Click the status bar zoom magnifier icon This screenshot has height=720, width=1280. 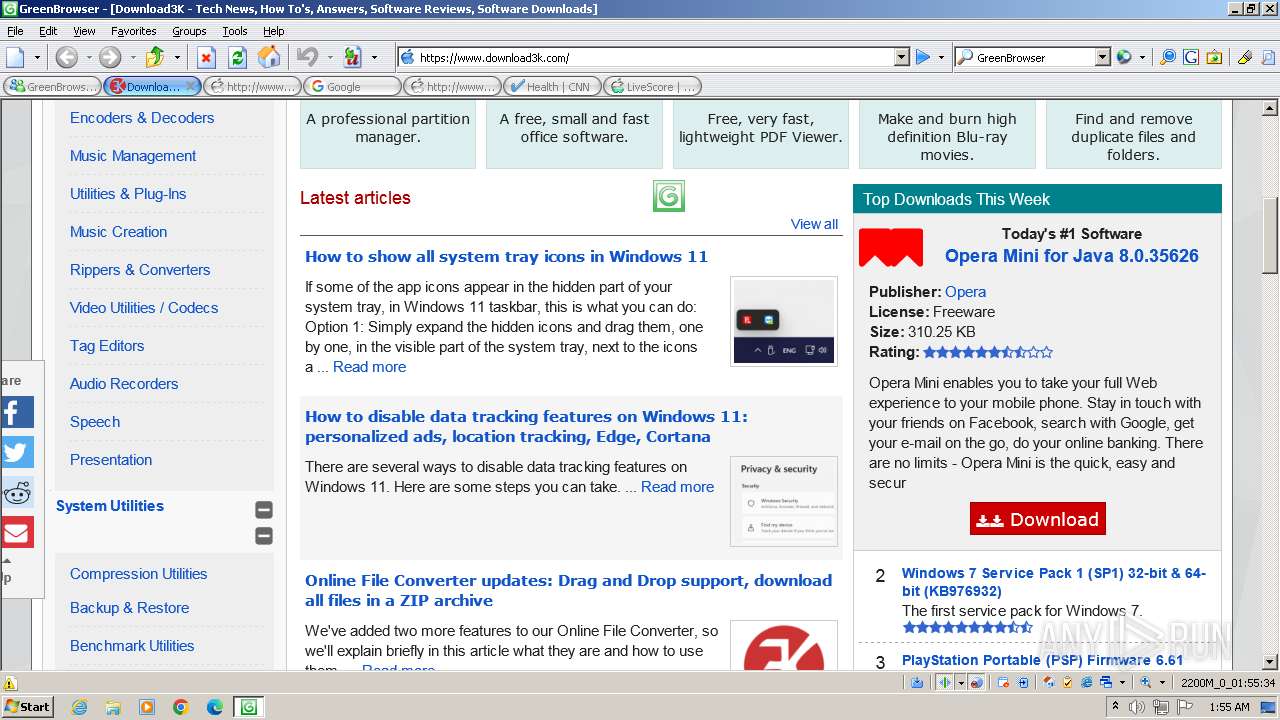pos(1145,682)
